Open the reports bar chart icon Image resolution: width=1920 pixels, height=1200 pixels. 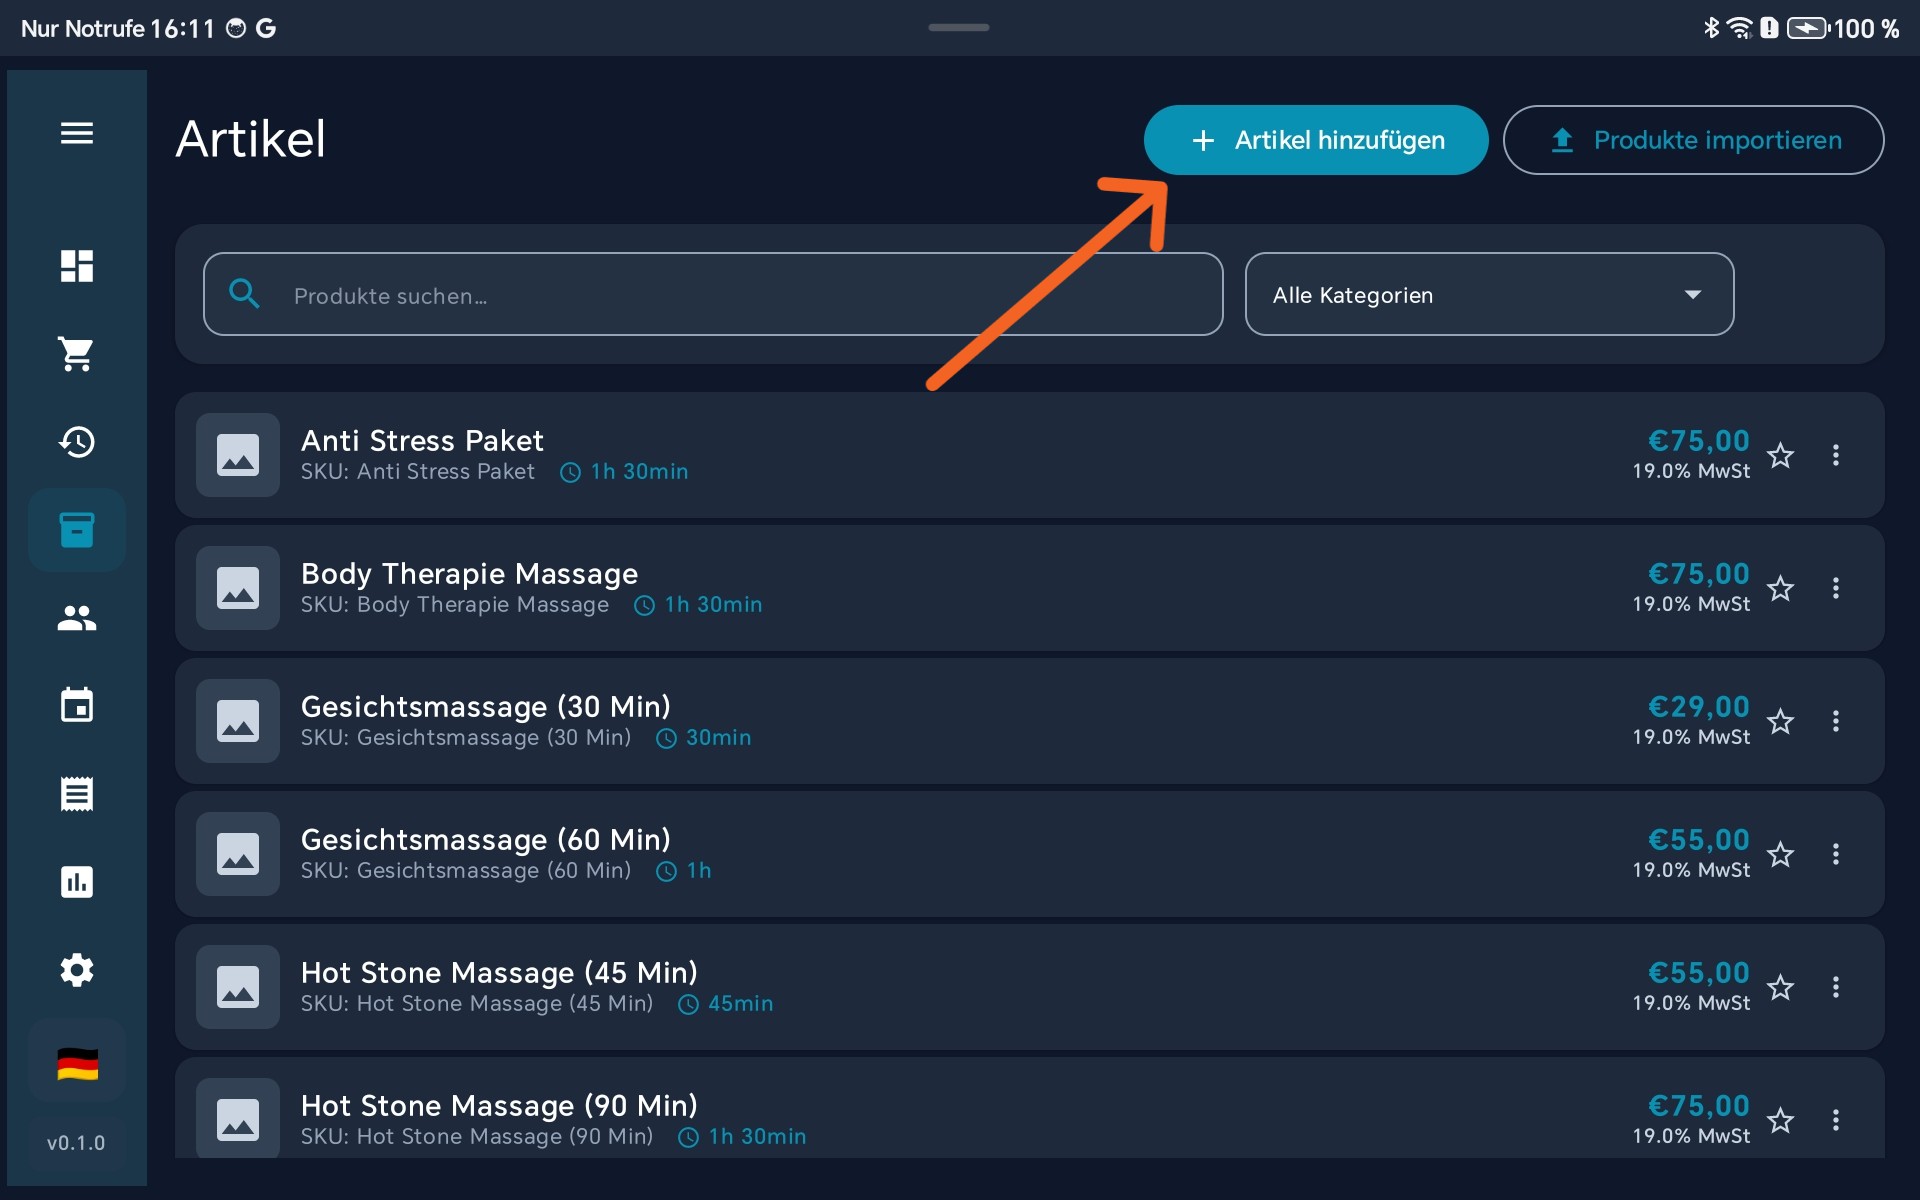coord(77,882)
